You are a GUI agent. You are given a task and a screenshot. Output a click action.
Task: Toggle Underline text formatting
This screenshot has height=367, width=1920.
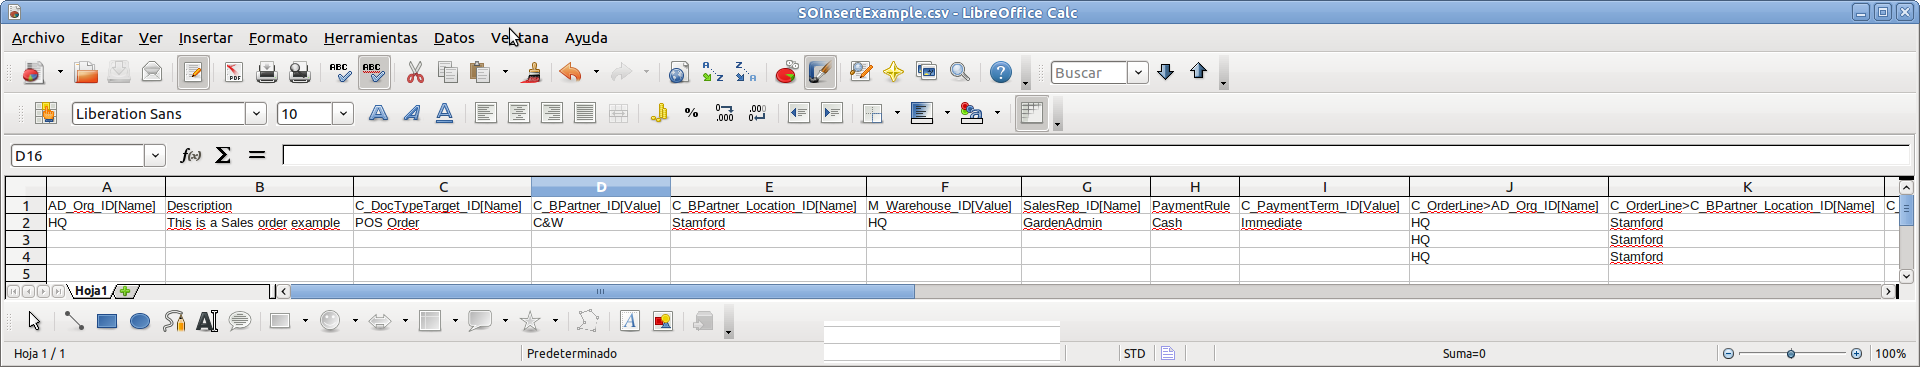444,113
